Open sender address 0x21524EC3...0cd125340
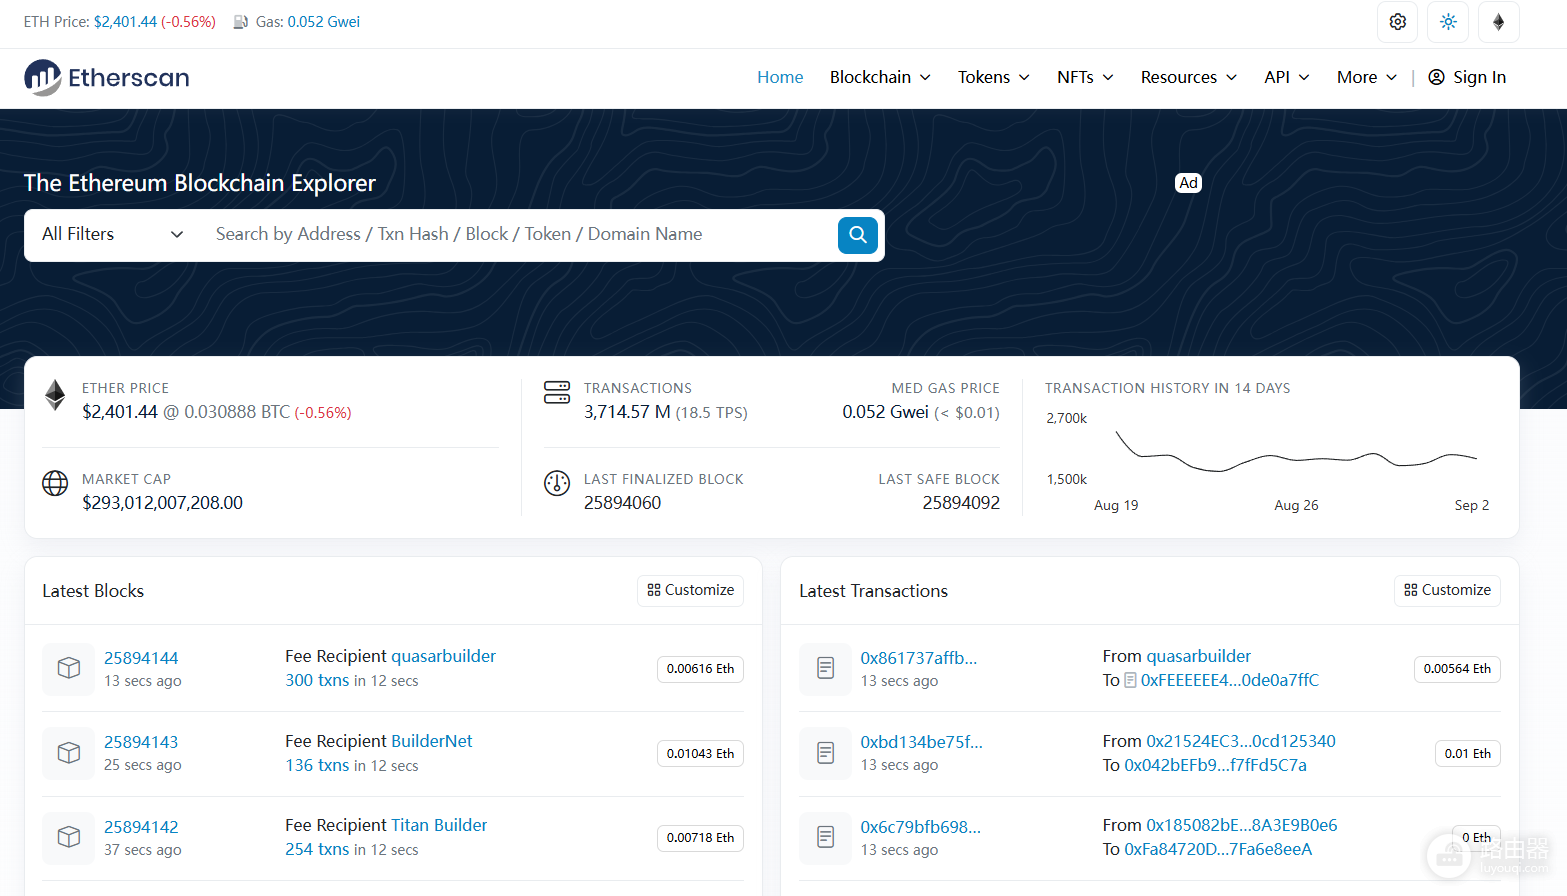Screen dimensions: 1567x896 [x=1241, y=741]
